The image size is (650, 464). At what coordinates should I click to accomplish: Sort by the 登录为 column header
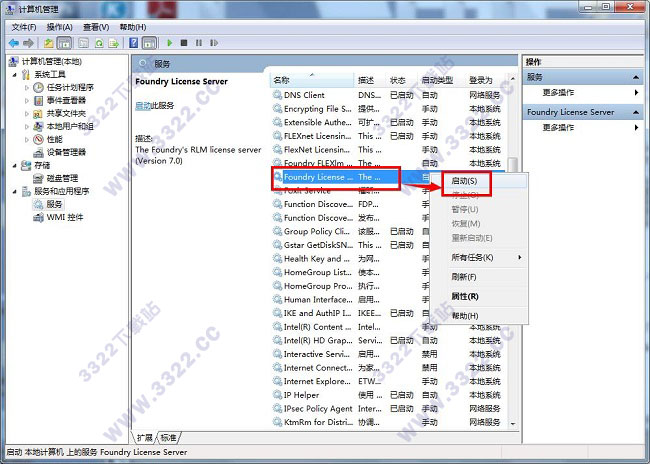487,80
